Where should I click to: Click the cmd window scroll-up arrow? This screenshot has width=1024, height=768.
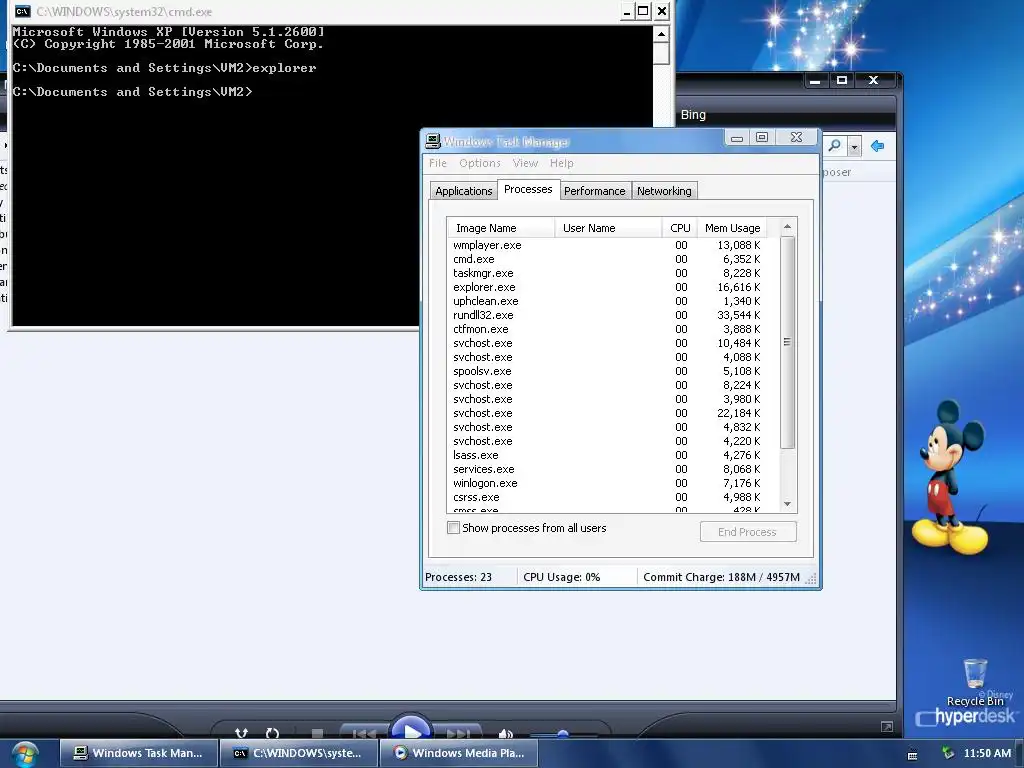pos(661,34)
